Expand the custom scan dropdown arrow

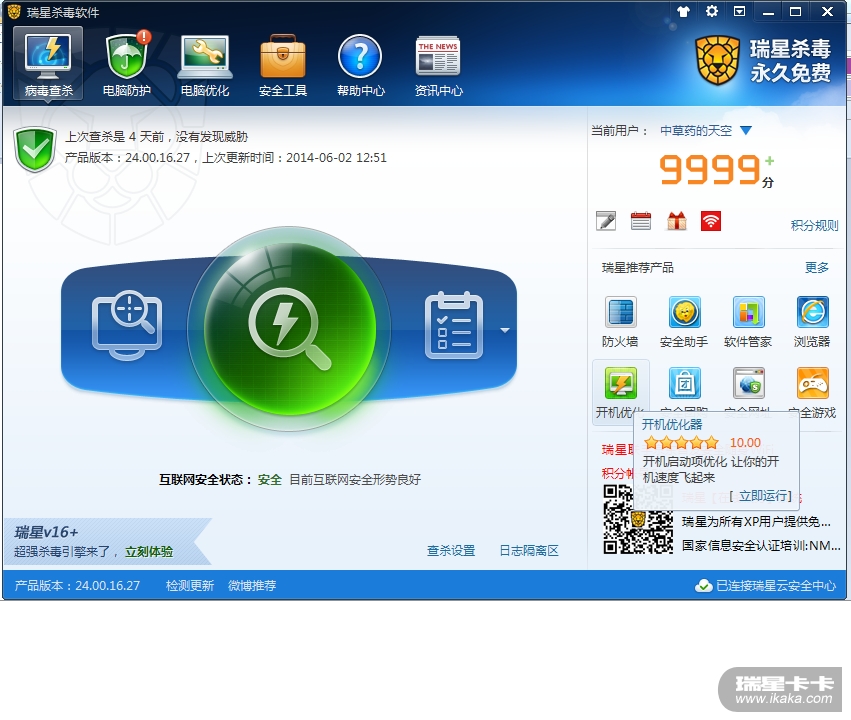(505, 330)
